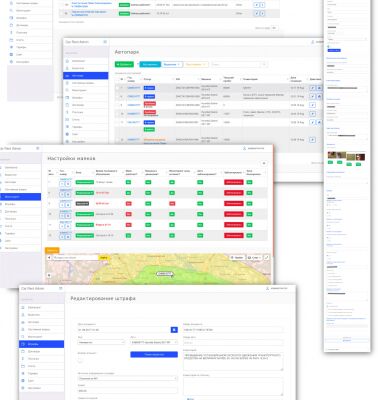
Task: Open teal dropdown button beside Добавить
Action: [x=150, y=64]
